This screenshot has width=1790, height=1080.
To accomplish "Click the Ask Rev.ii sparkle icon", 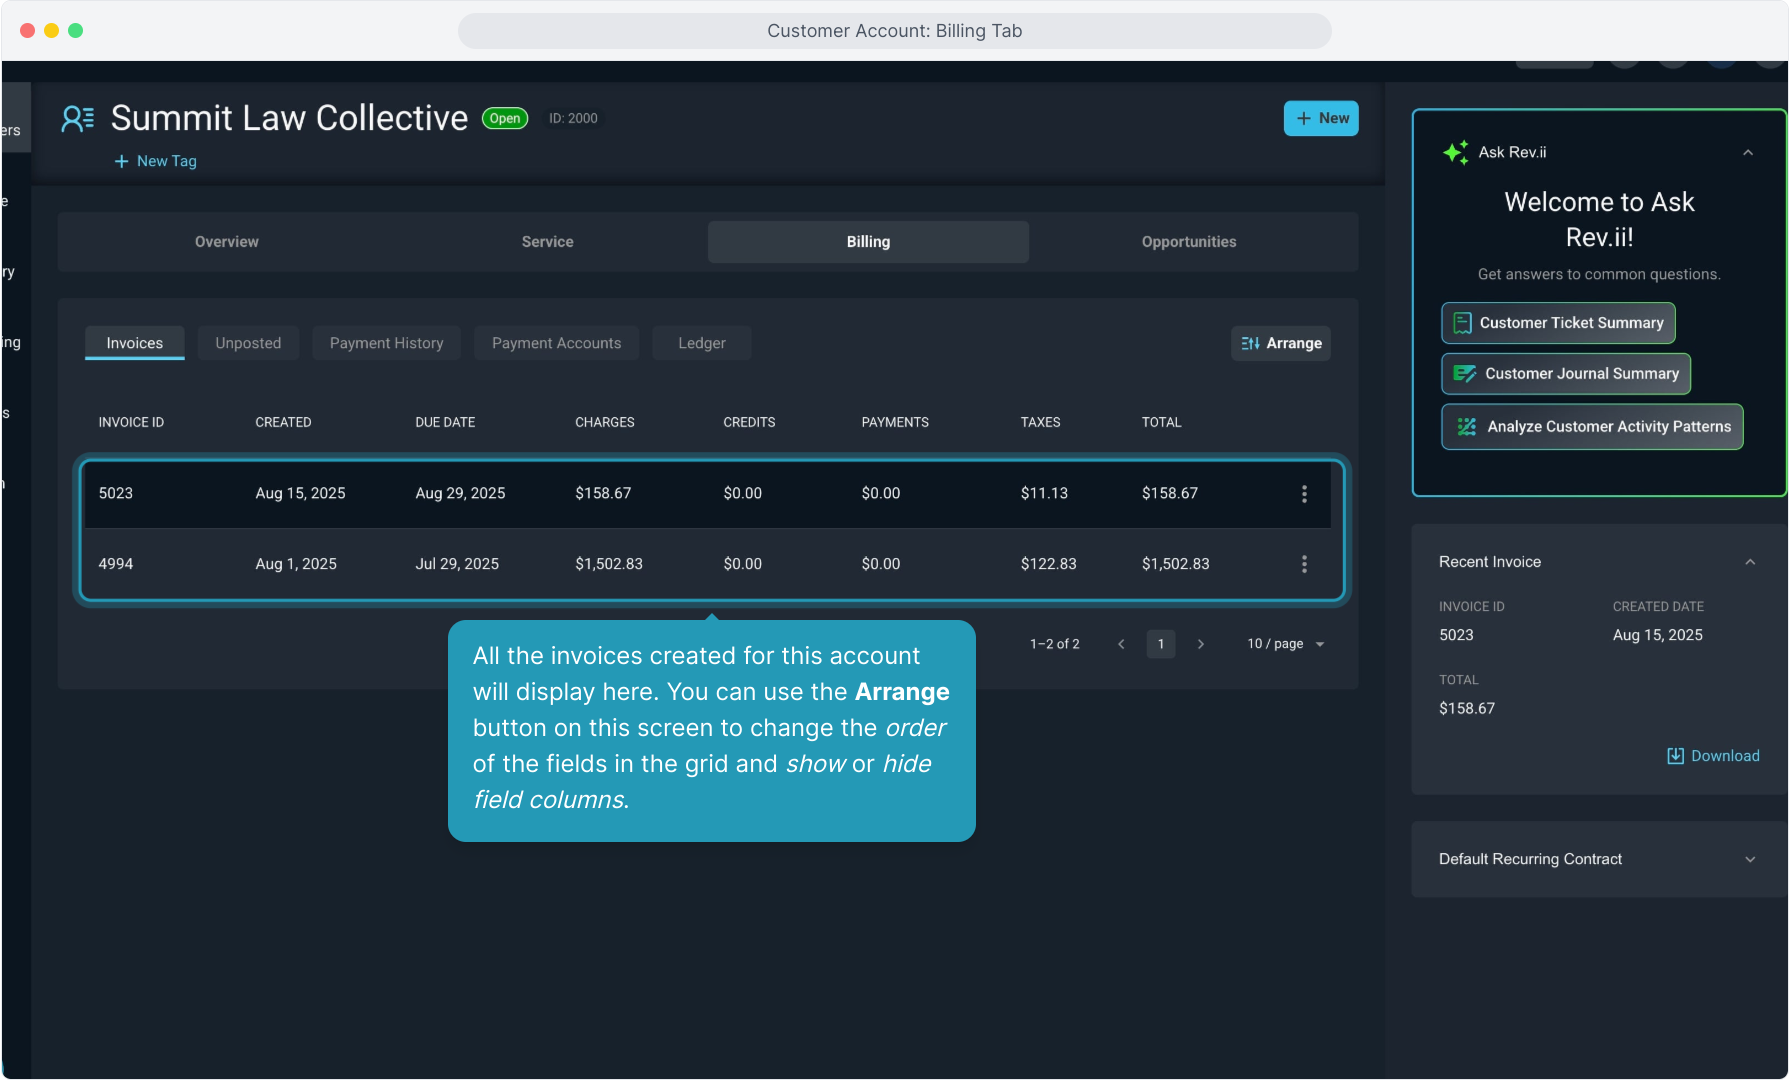I will pyautogui.click(x=1456, y=152).
